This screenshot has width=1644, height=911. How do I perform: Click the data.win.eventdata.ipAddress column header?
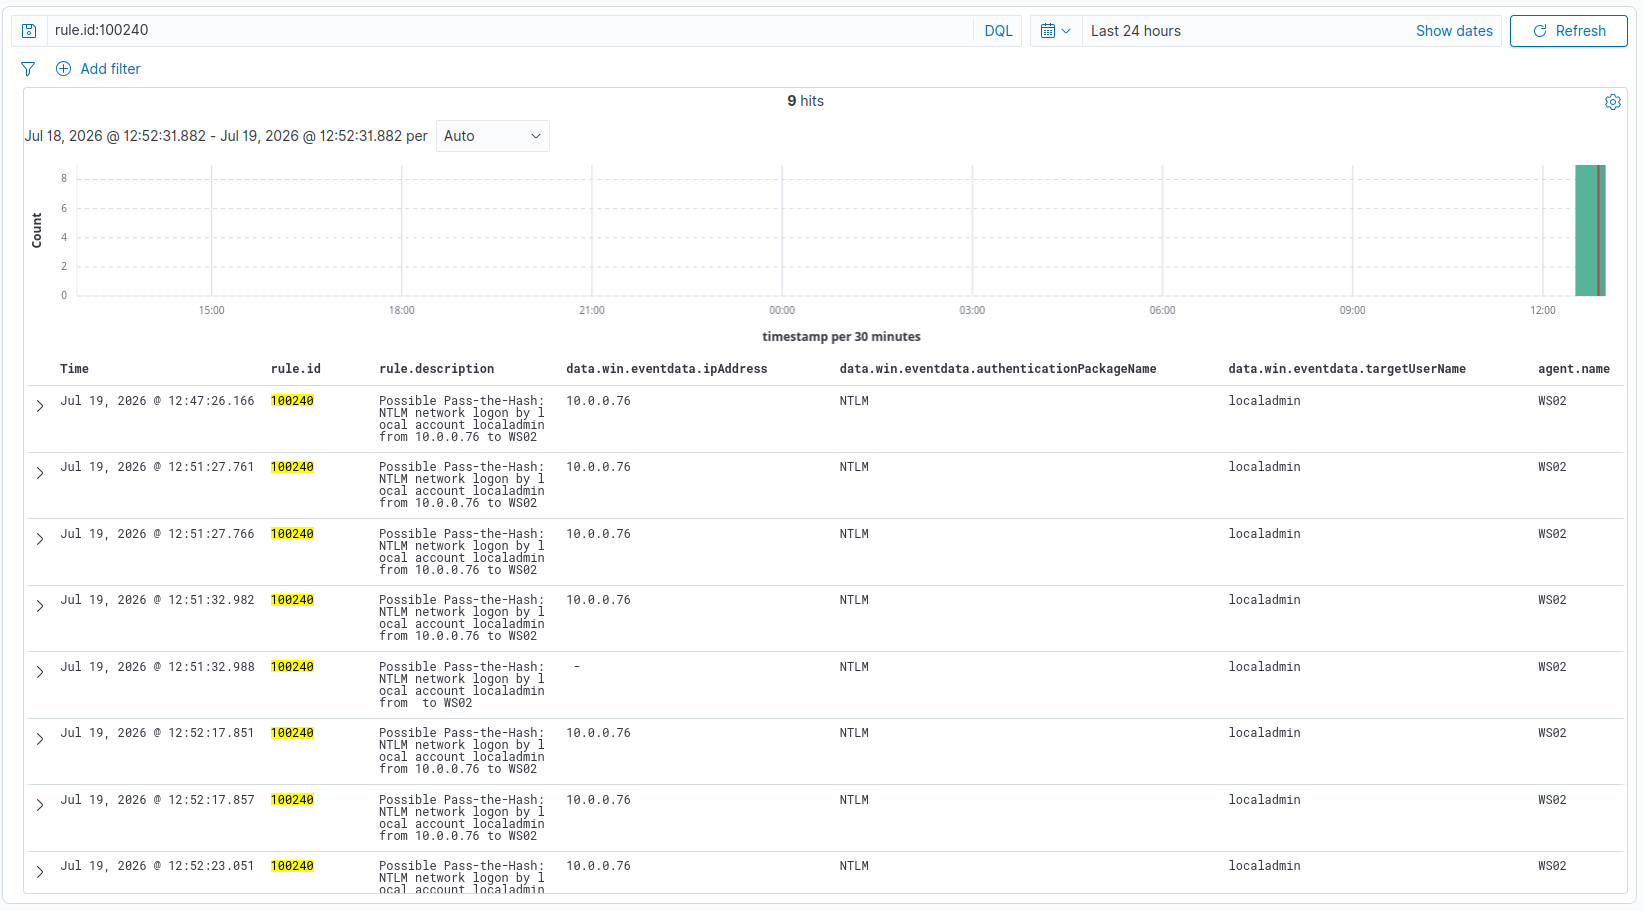point(667,369)
